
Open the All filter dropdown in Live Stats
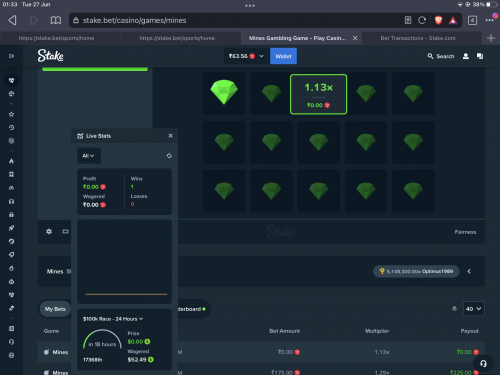[89, 156]
